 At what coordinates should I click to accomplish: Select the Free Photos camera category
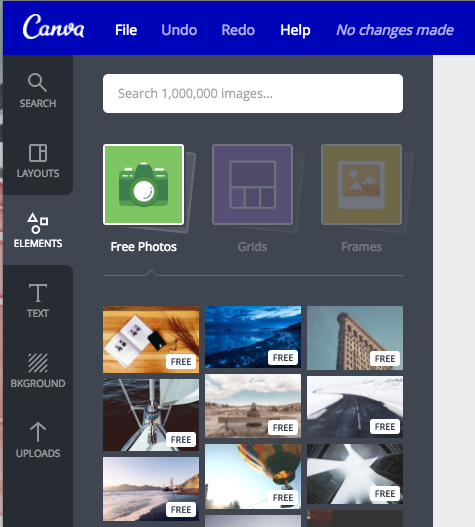[144, 185]
